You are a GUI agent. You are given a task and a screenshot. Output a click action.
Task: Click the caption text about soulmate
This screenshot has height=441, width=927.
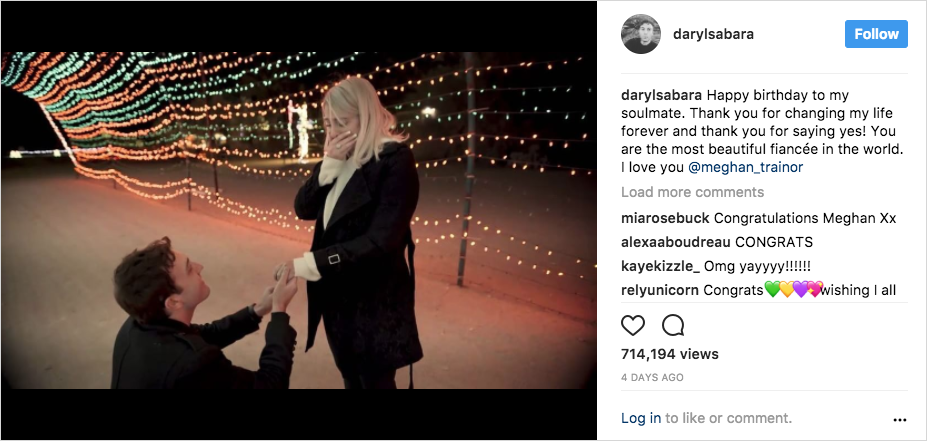tap(763, 131)
